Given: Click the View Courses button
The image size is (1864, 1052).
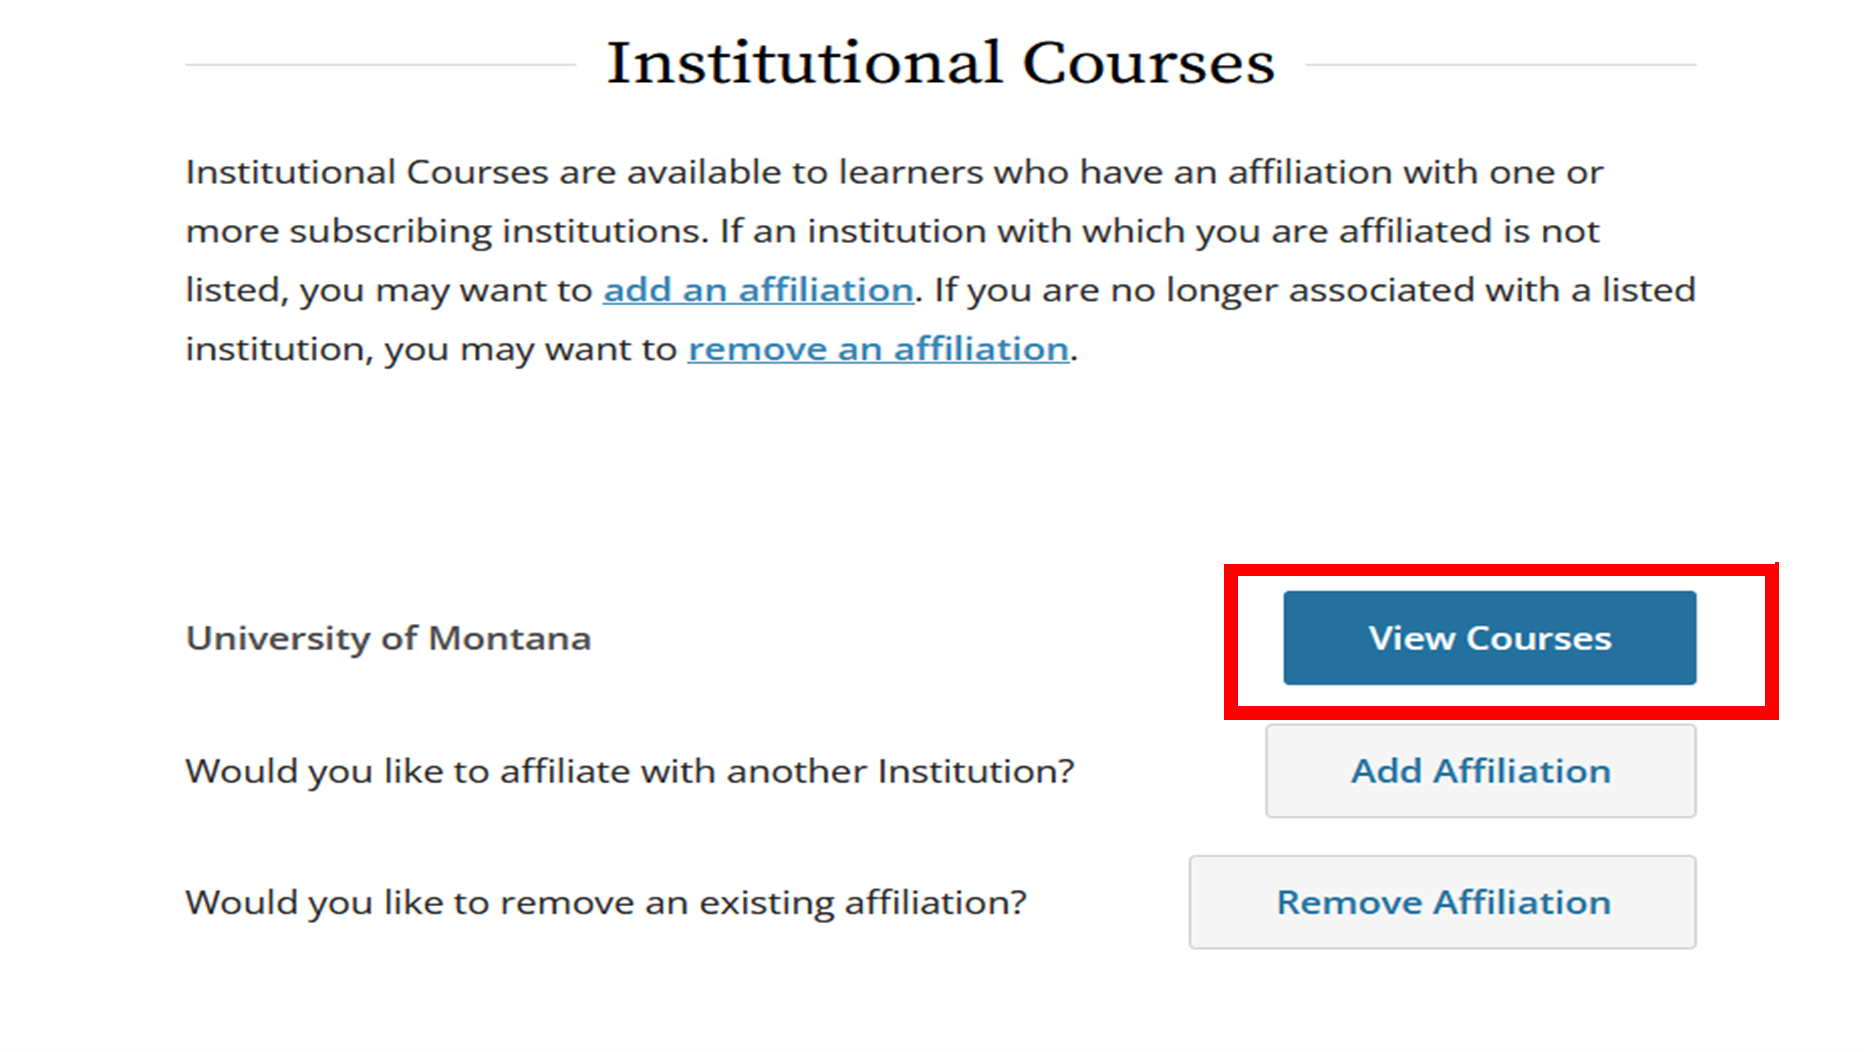Looking at the screenshot, I should tap(1489, 638).
